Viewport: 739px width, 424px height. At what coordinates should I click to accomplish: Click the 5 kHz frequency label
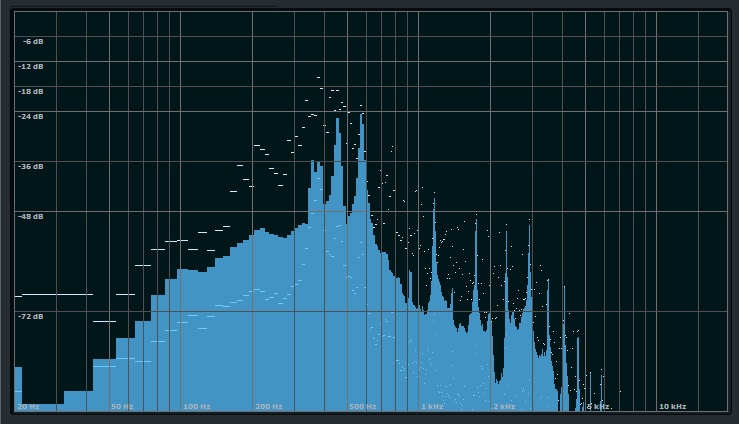tap(599, 406)
